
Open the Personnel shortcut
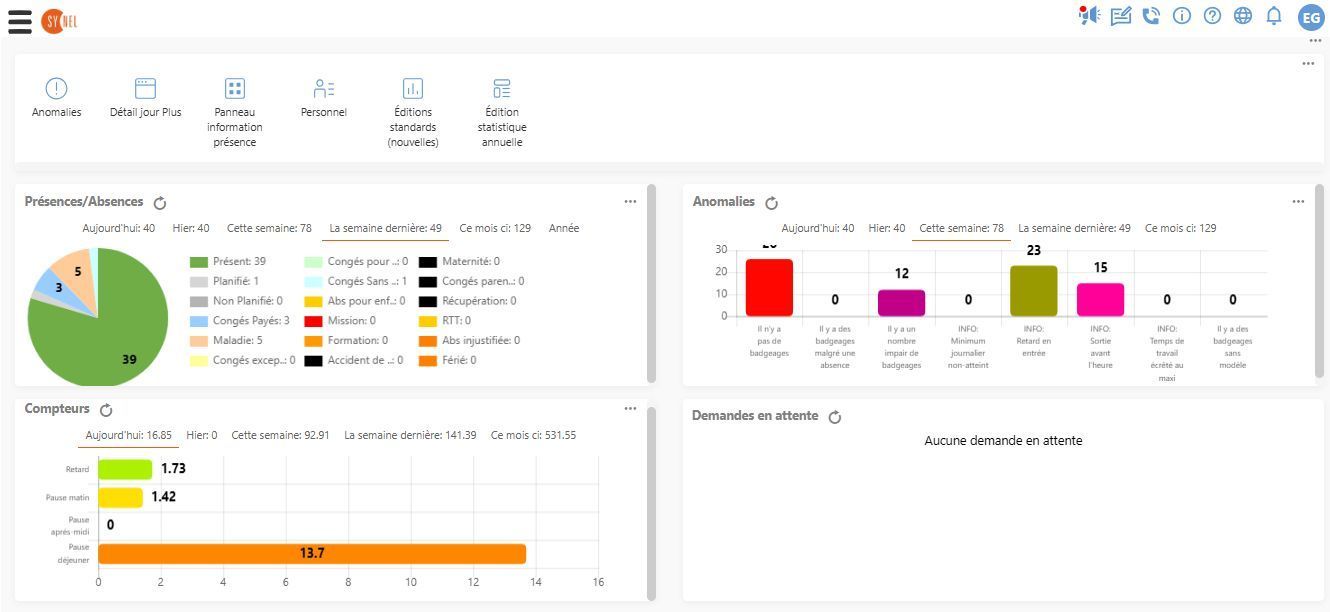323,89
